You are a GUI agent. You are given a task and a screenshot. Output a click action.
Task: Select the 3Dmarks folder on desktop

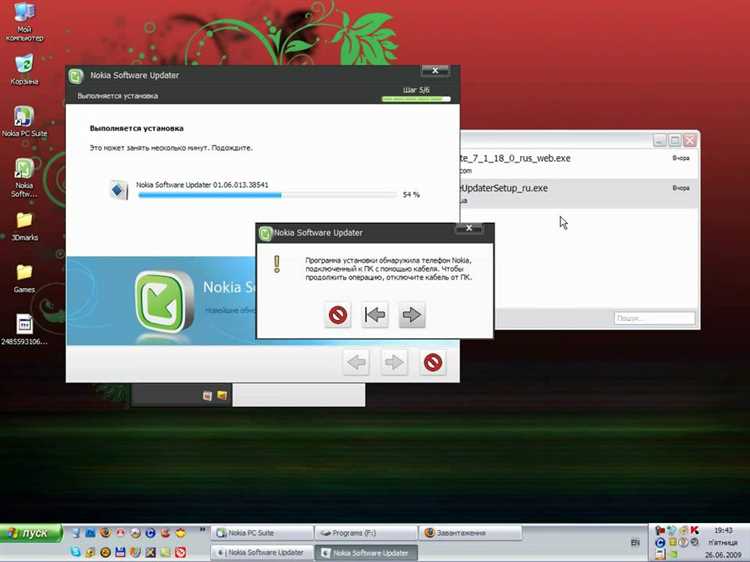pos(24,226)
